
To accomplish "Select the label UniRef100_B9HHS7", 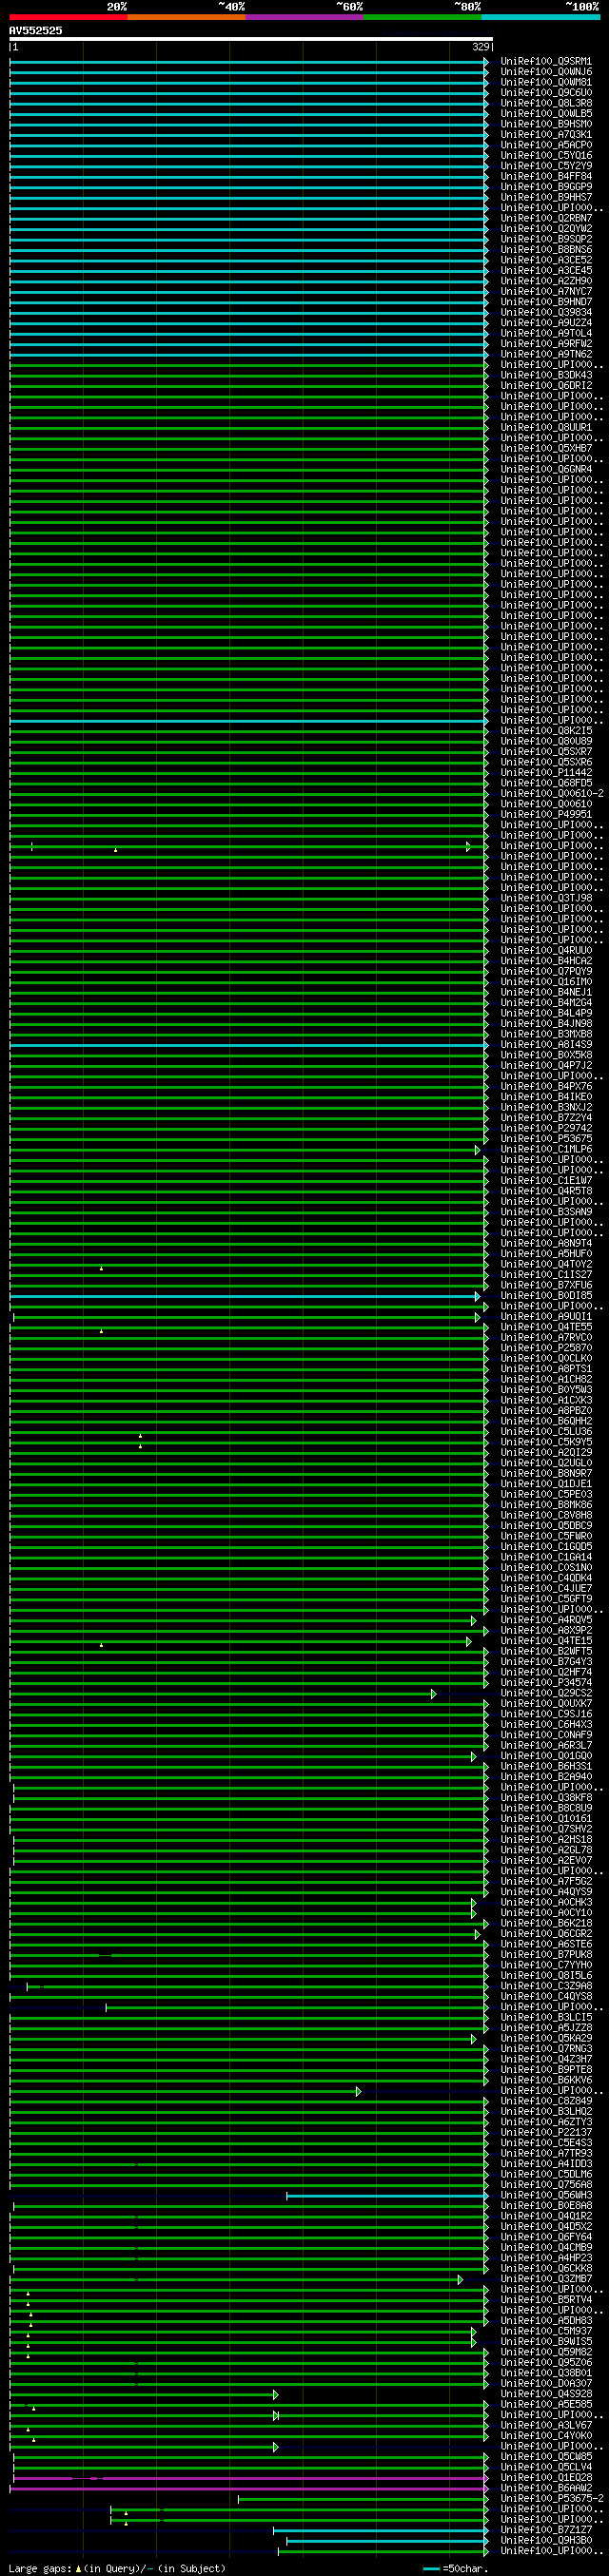I will click(546, 198).
